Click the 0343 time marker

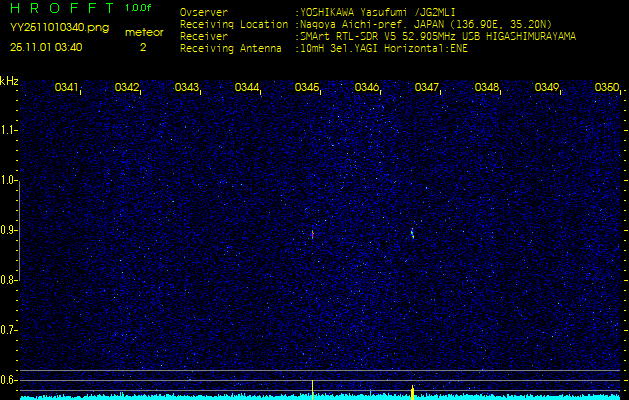tap(187, 87)
